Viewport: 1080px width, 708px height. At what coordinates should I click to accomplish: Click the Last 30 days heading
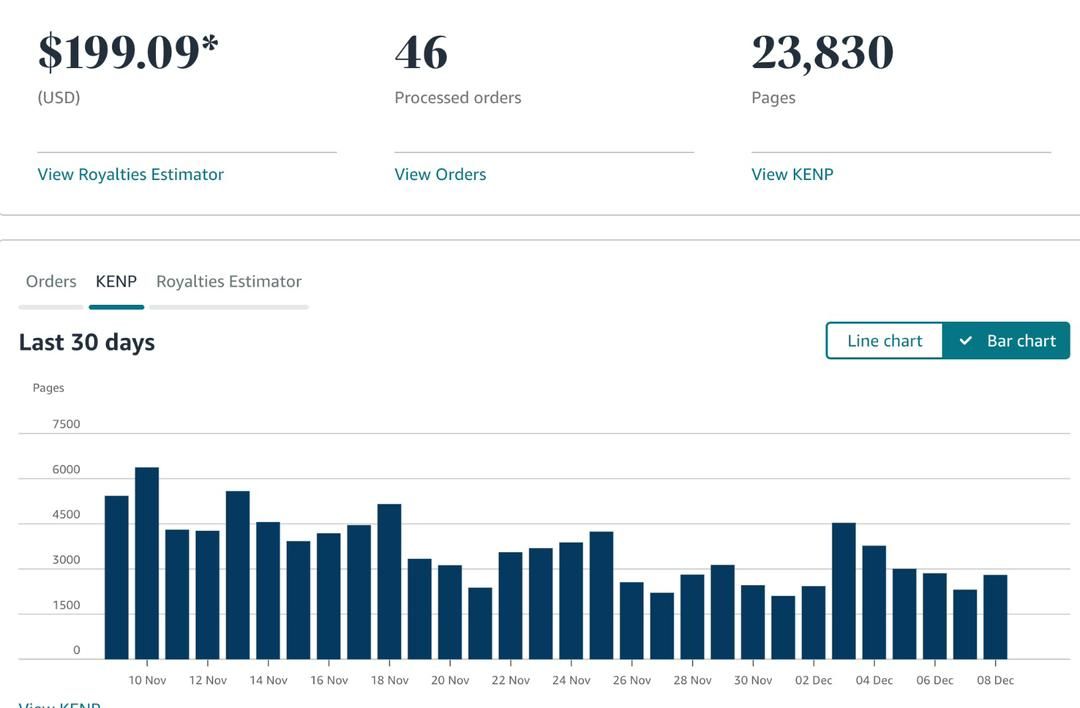(87, 342)
